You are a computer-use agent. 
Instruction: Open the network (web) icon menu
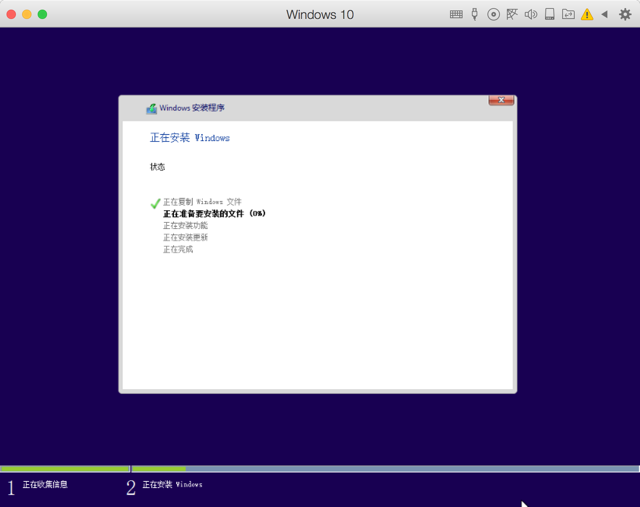[512, 15]
